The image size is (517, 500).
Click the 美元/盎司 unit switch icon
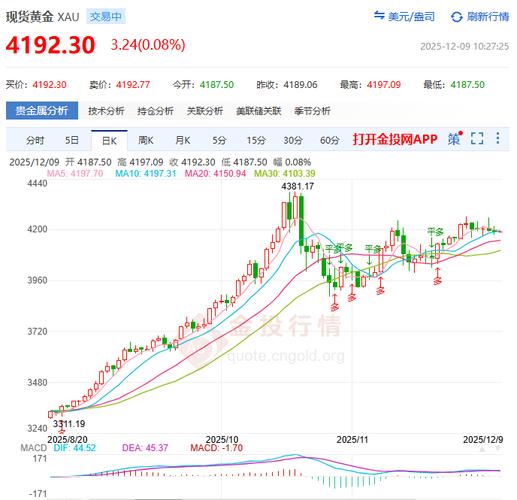tap(379, 15)
